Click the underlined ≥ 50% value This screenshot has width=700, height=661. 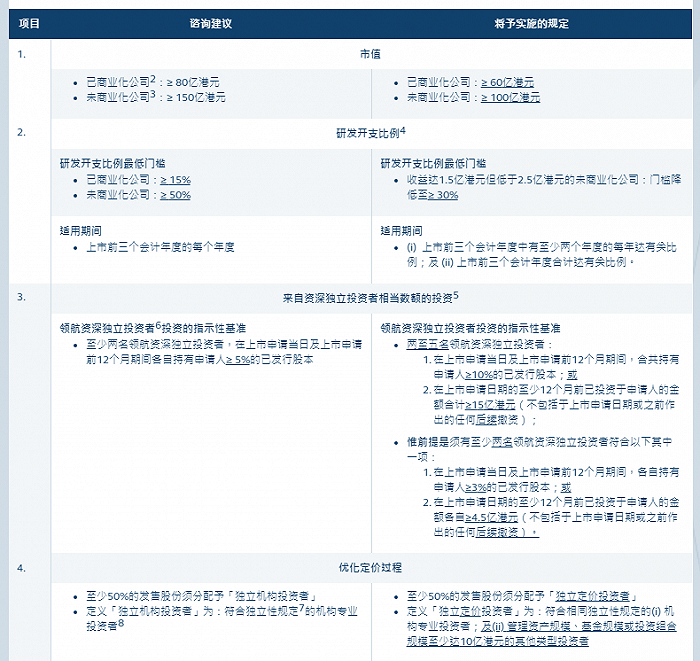tap(175, 195)
